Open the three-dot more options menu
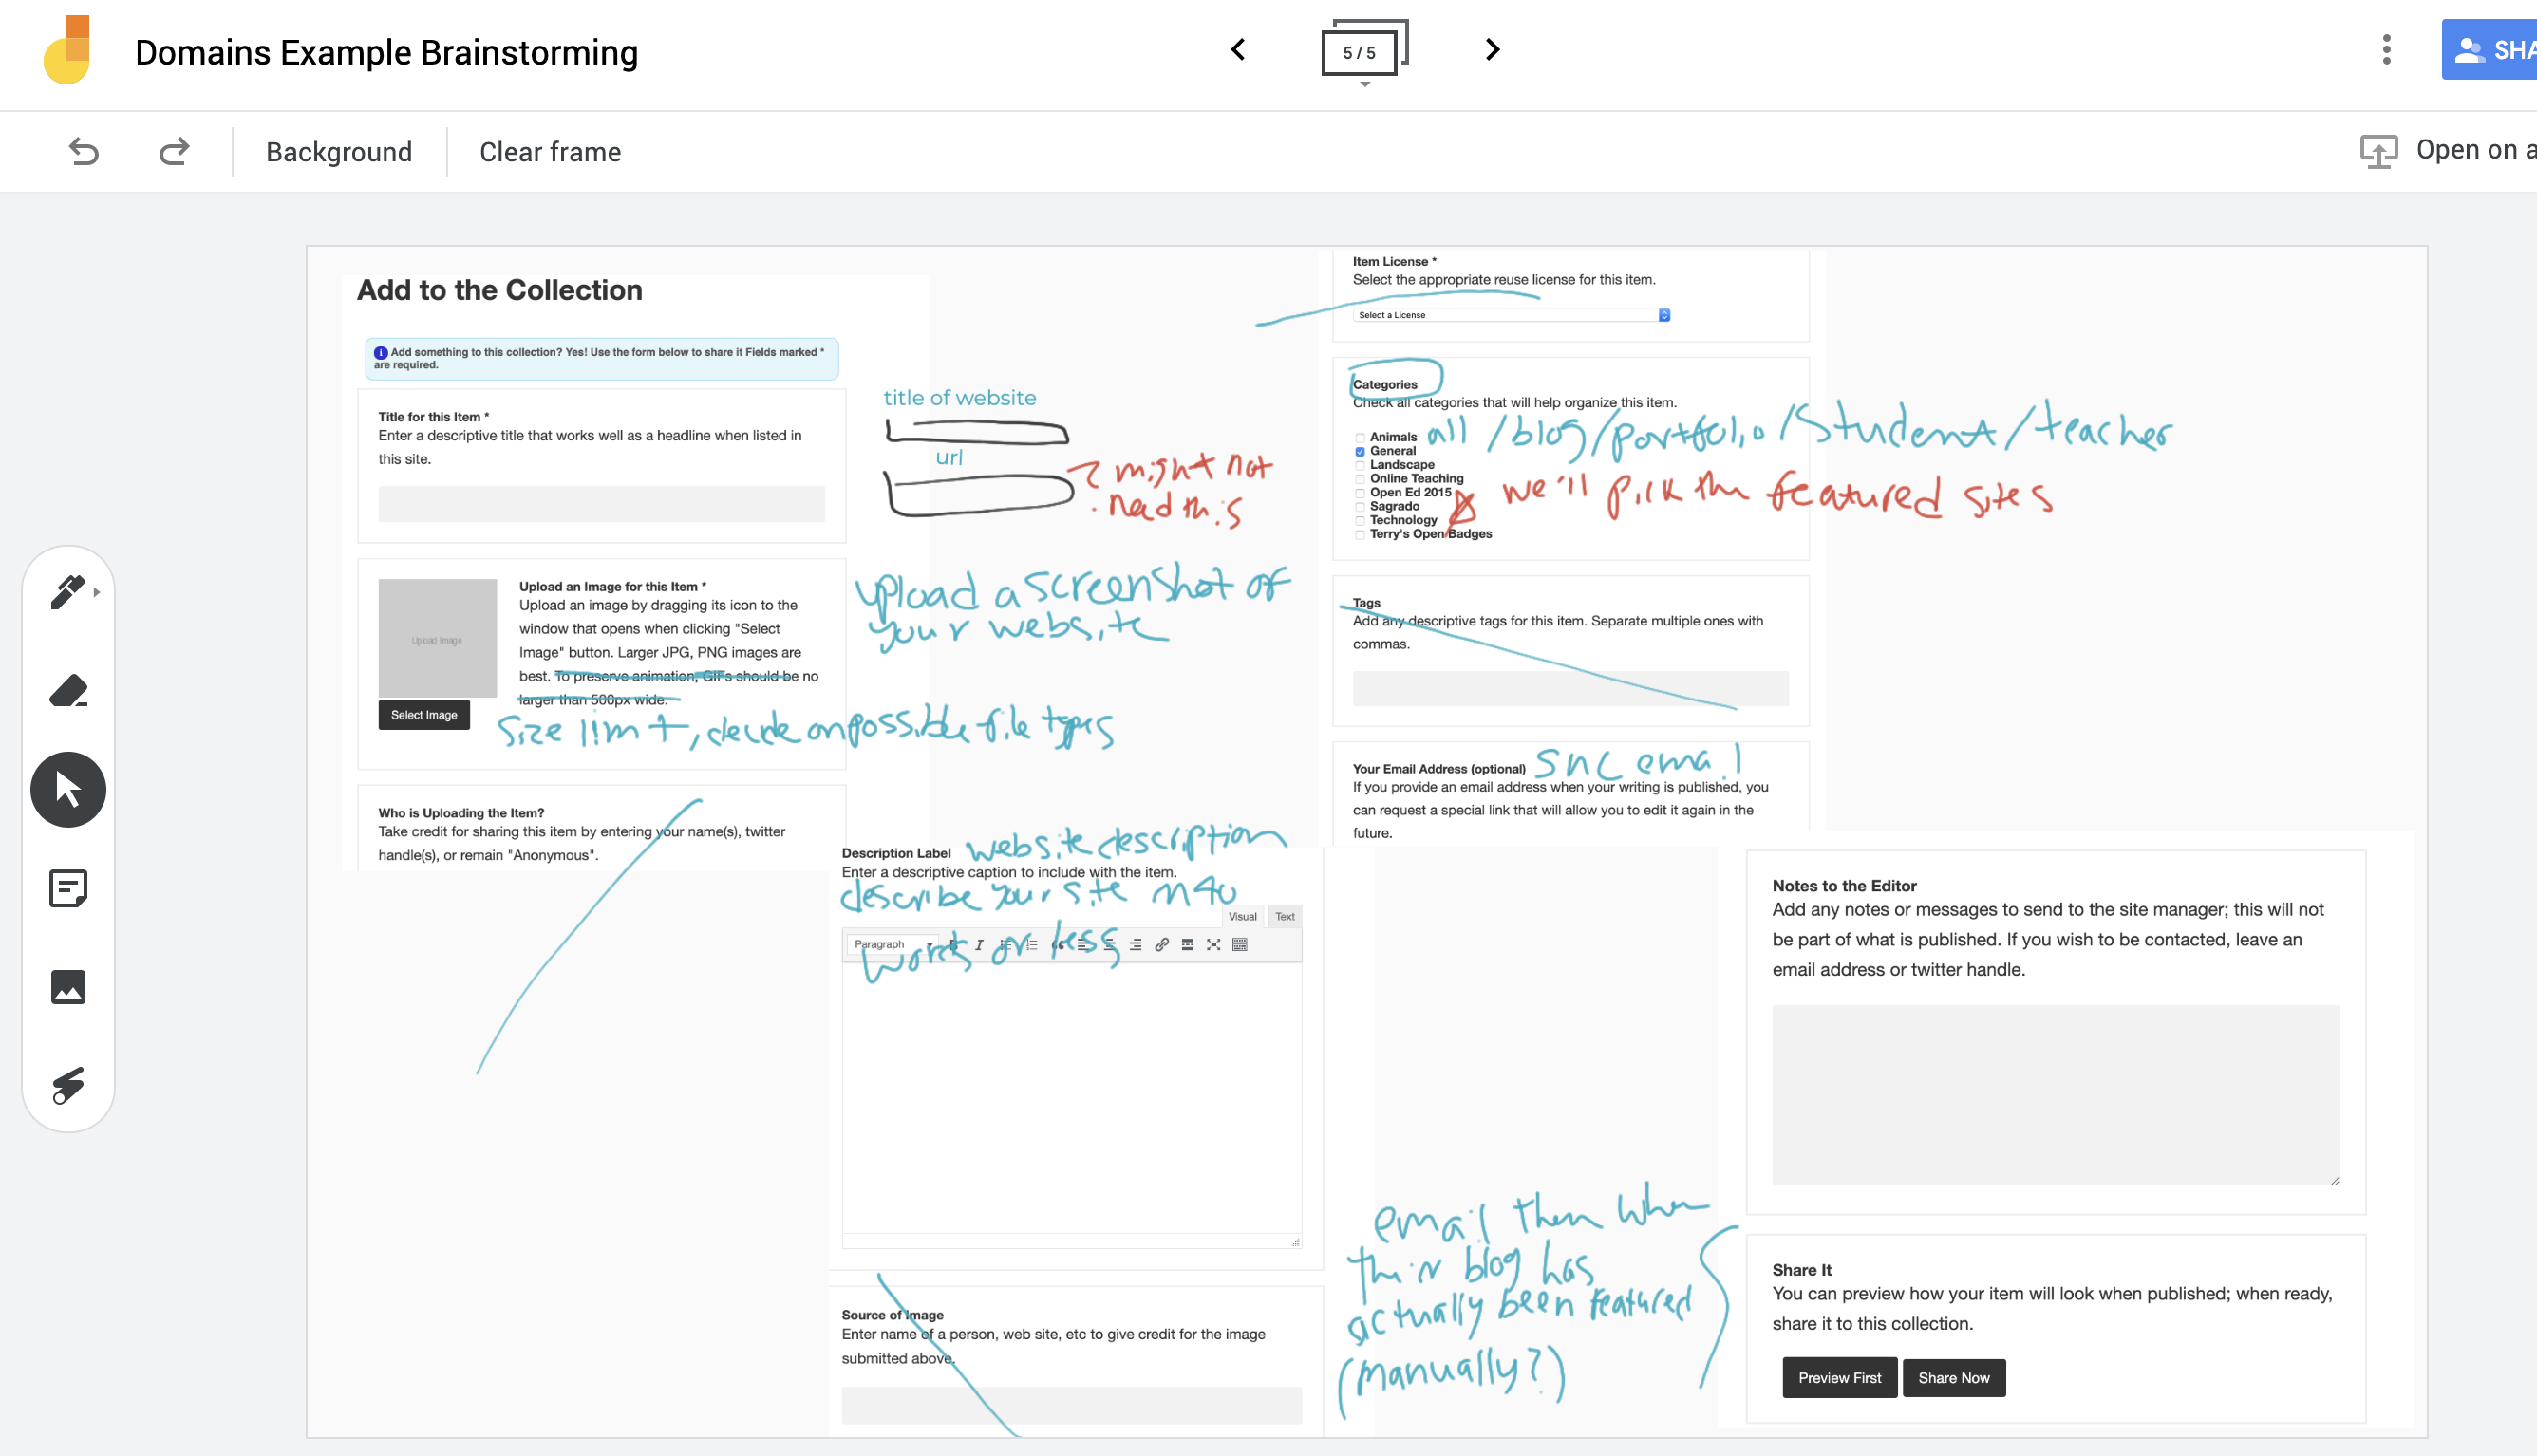The image size is (2537, 1456). (x=2386, y=50)
